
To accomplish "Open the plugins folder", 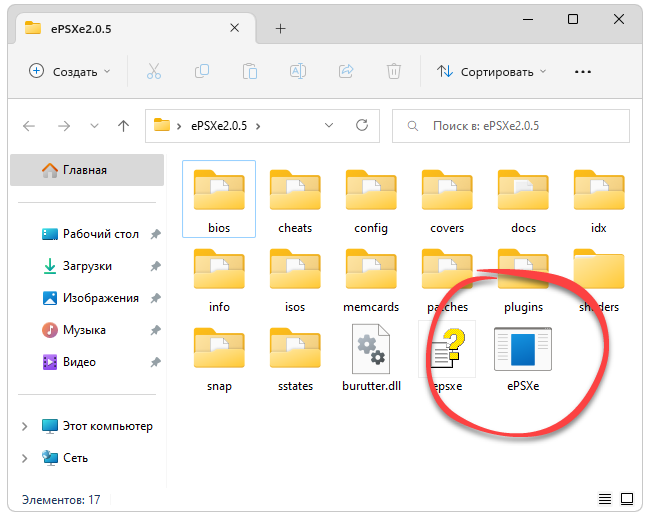I will [x=523, y=279].
